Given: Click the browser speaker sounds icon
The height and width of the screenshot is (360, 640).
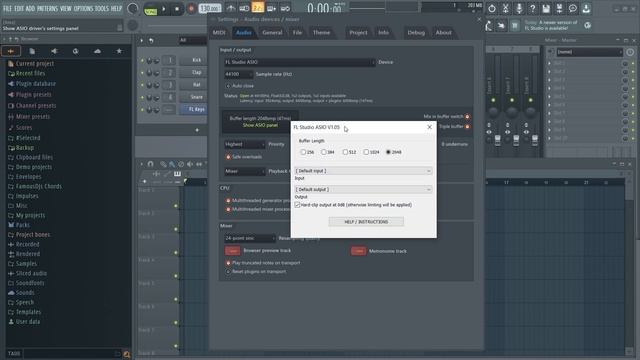Looking at the screenshot, I should tap(54, 51).
